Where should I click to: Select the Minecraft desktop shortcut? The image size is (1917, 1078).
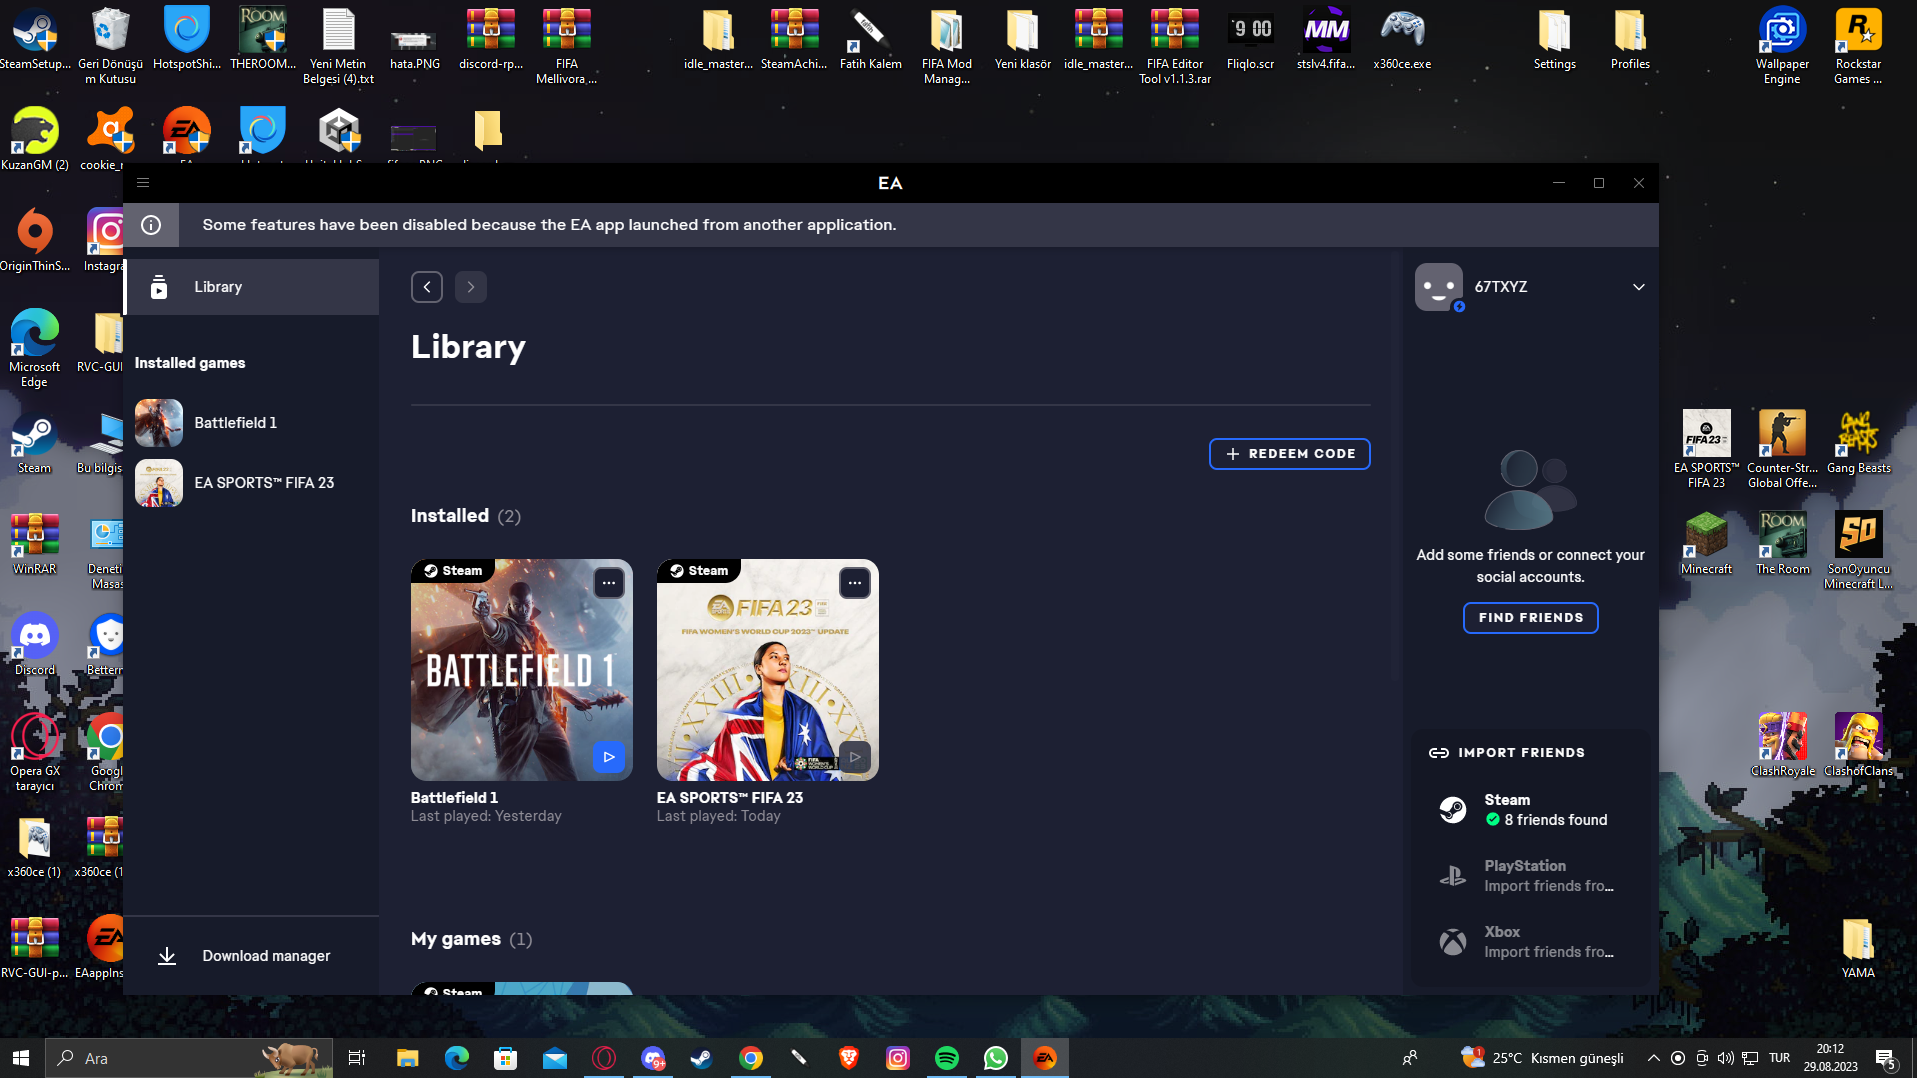pos(1706,543)
